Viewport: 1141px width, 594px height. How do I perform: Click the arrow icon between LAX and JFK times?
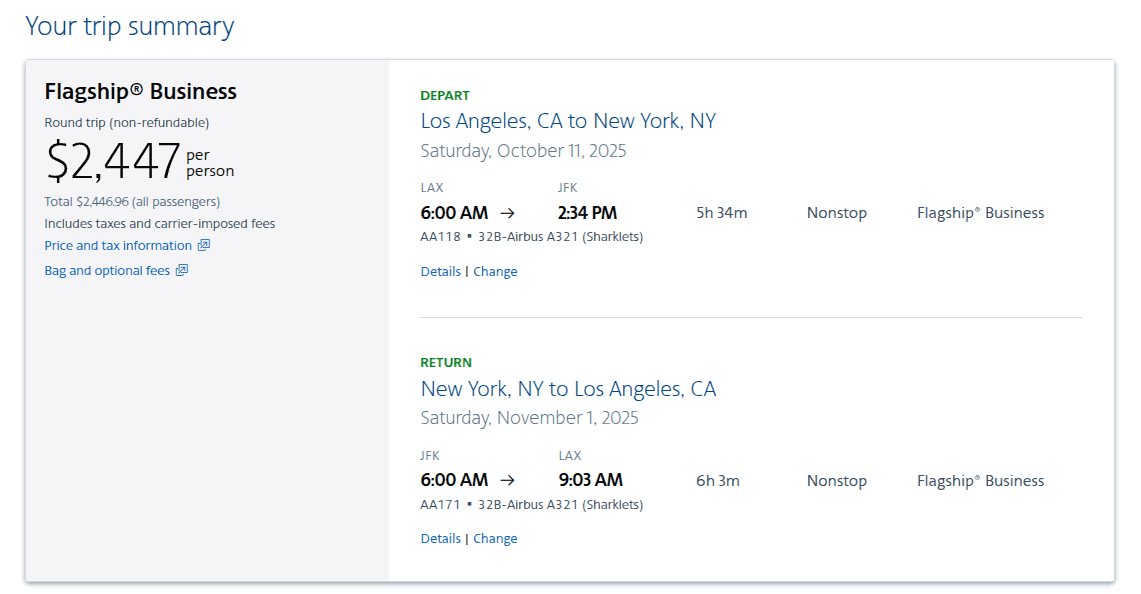(x=508, y=212)
